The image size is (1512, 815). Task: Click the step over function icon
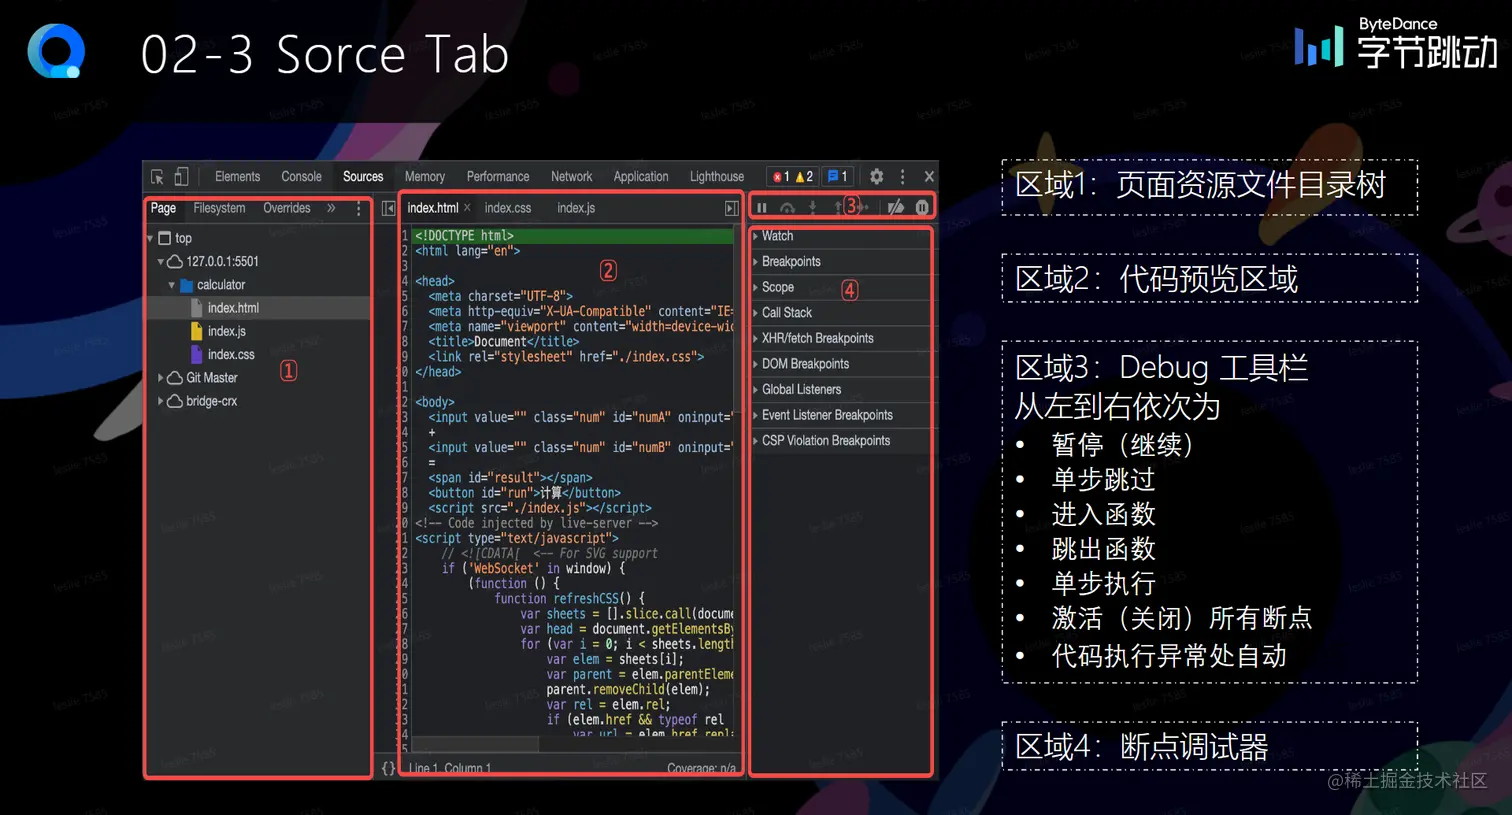(787, 207)
